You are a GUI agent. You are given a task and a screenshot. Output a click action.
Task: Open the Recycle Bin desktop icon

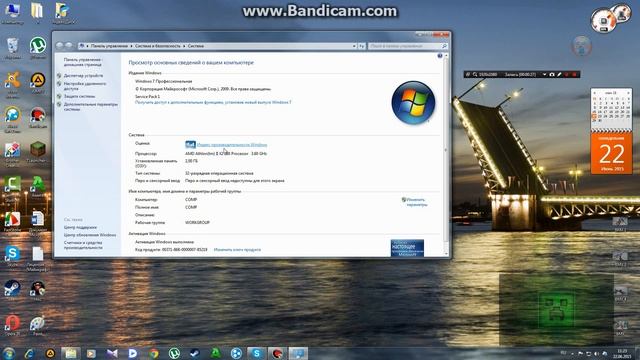point(12,46)
